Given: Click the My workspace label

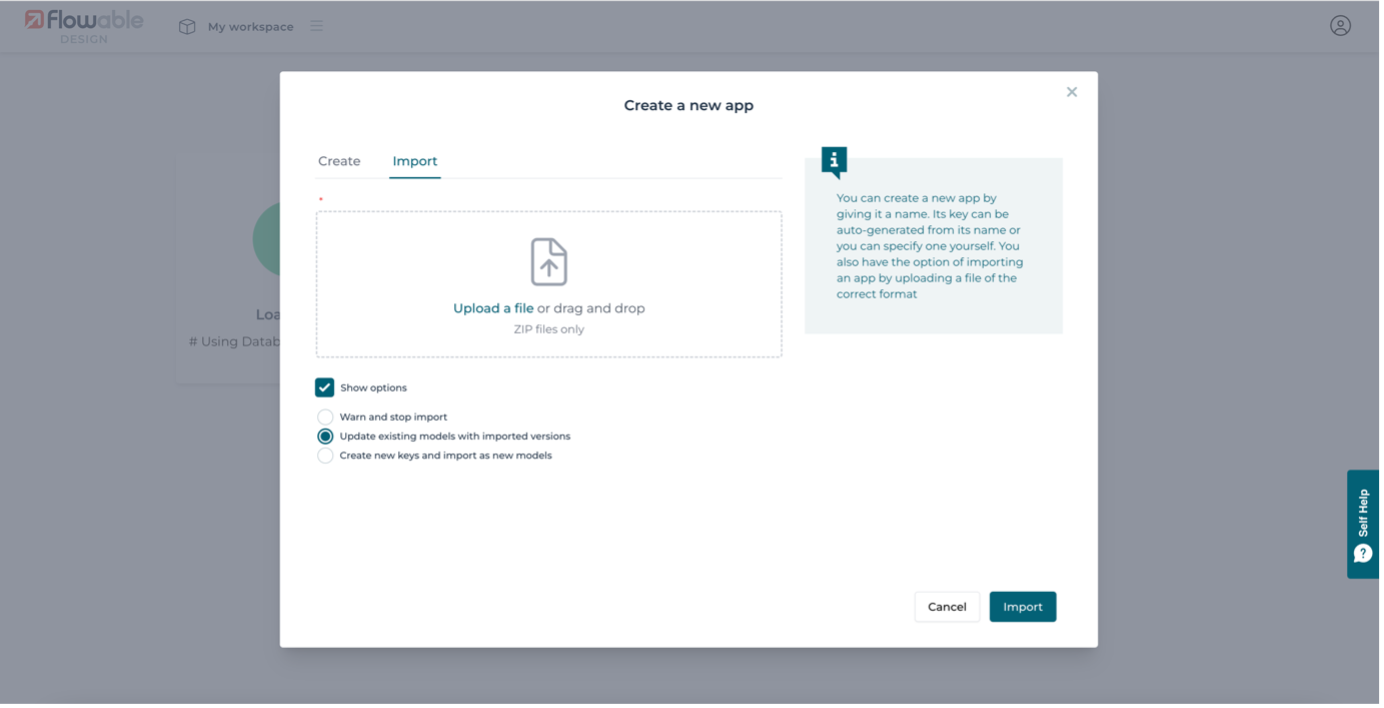Looking at the screenshot, I should pos(250,27).
